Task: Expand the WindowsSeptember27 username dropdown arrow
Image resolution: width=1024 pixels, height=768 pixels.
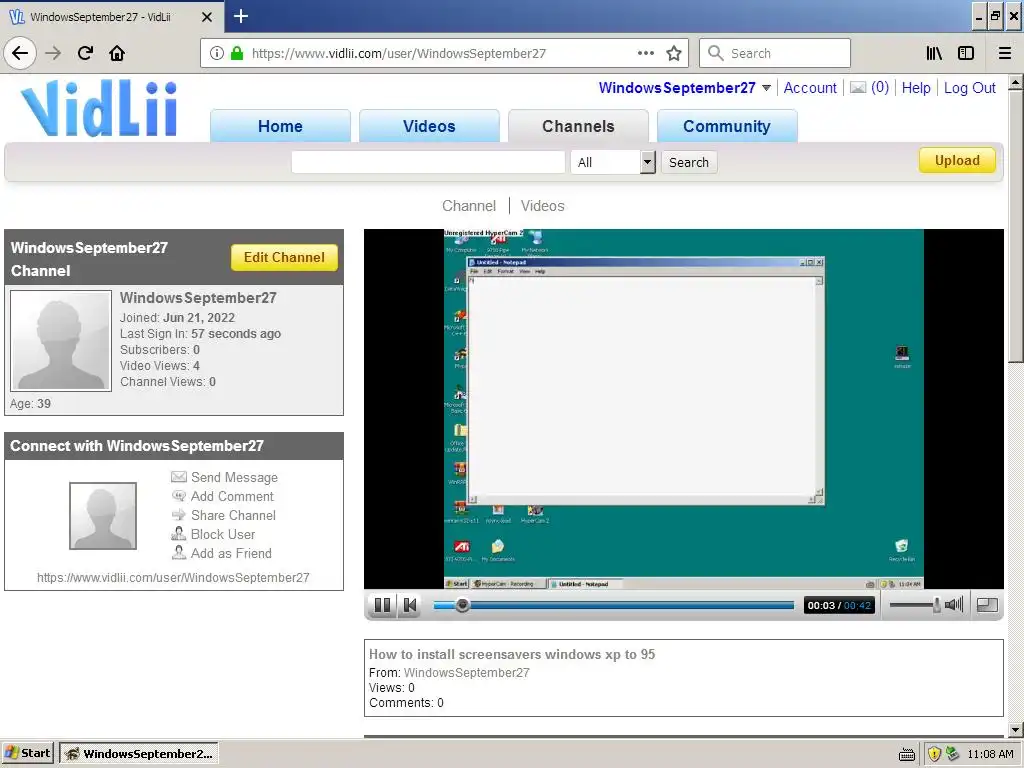Action: pos(767,88)
